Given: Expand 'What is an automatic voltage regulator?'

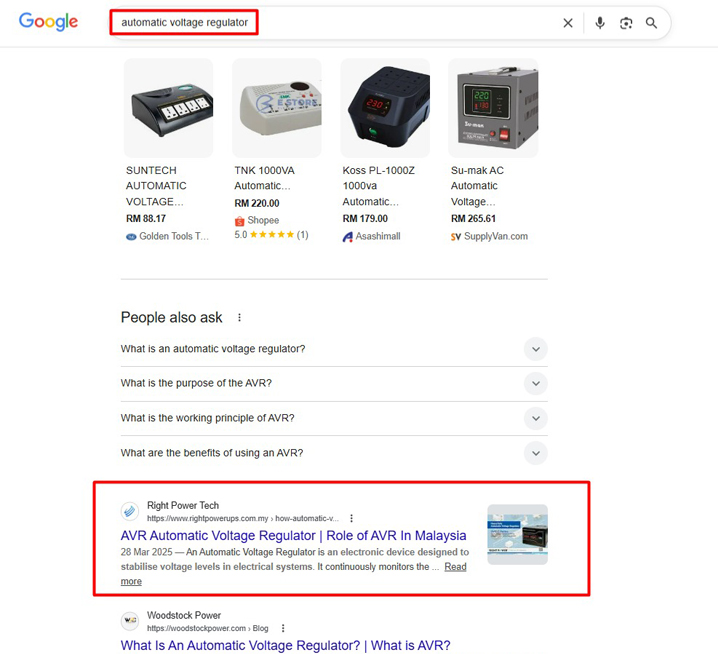Looking at the screenshot, I should (334, 349).
